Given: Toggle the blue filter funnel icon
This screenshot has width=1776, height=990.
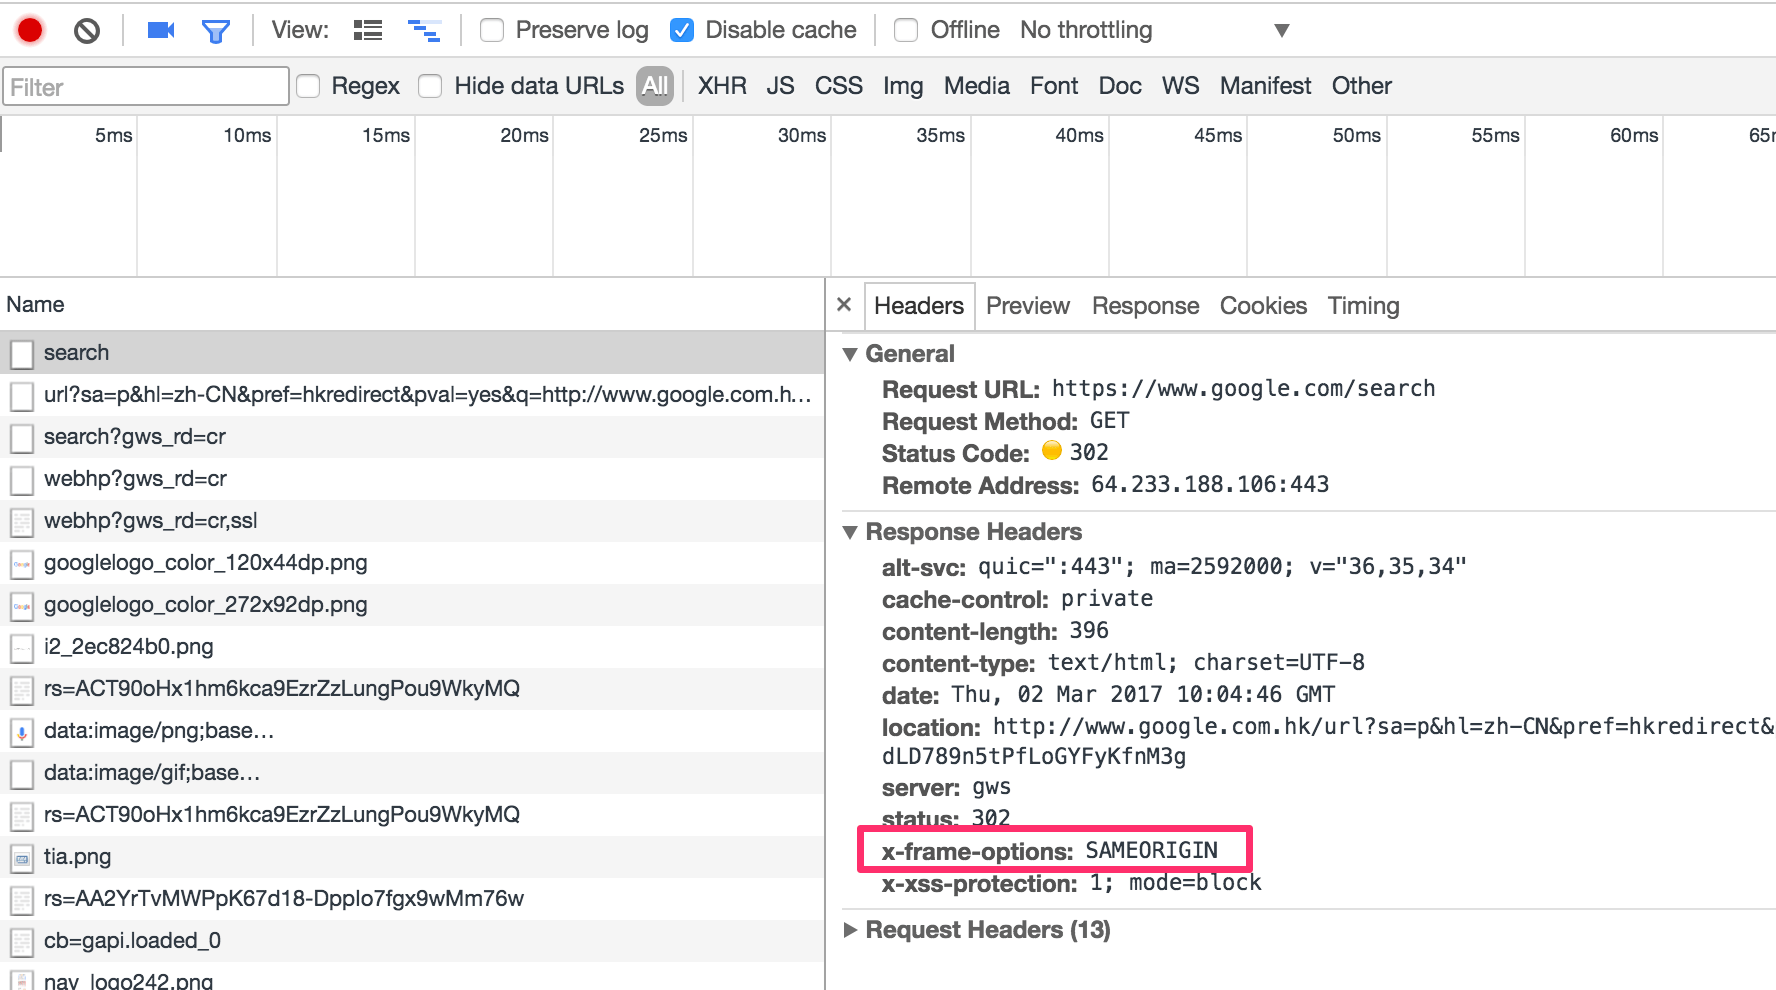Looking at the screenshot, I should [216, 32].
